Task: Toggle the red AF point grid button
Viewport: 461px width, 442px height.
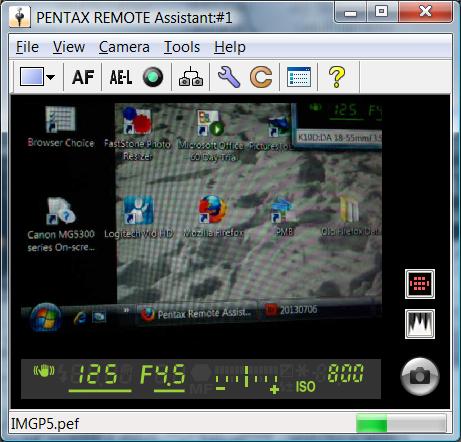Action: coord(420,284)
